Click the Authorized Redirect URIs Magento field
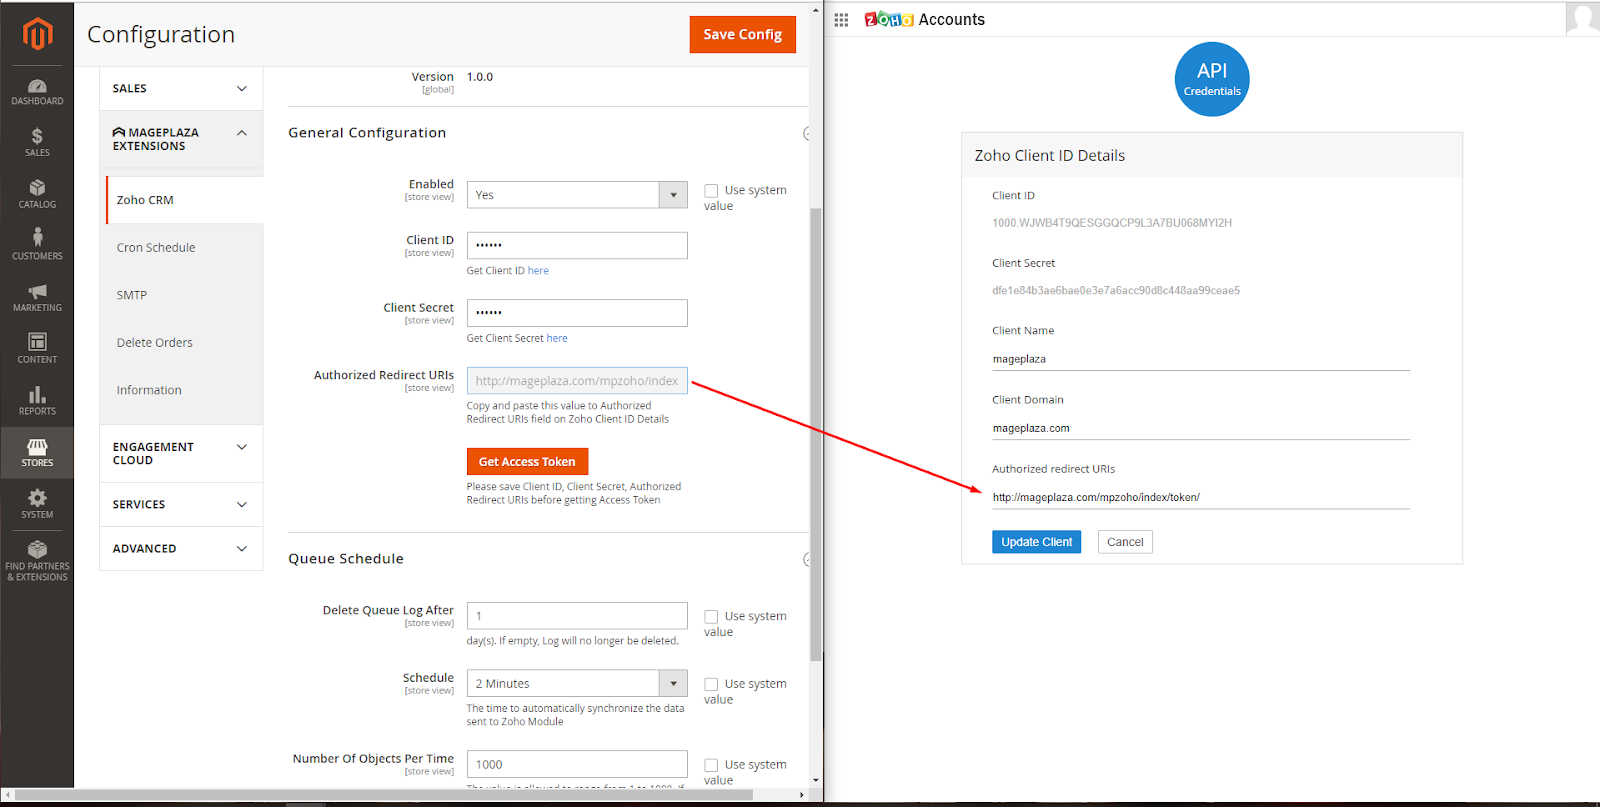The image size is (1600, 807). [x=577, y=381]
